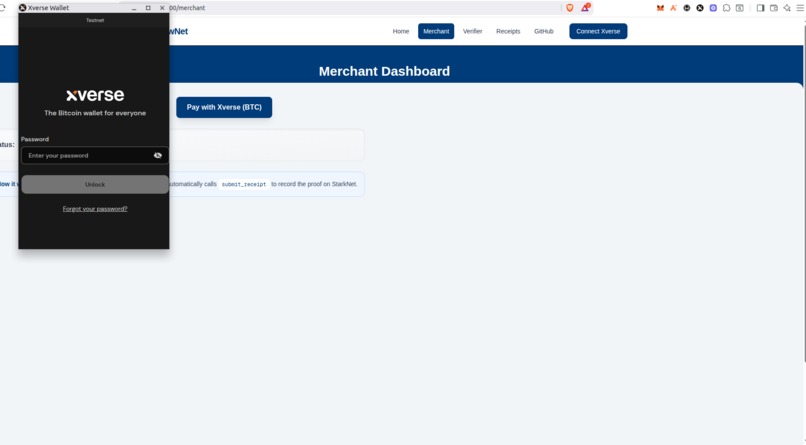Maximize the Xverse Wallet popup window
This screenshot has width=806, height=445.
[148, 8]
